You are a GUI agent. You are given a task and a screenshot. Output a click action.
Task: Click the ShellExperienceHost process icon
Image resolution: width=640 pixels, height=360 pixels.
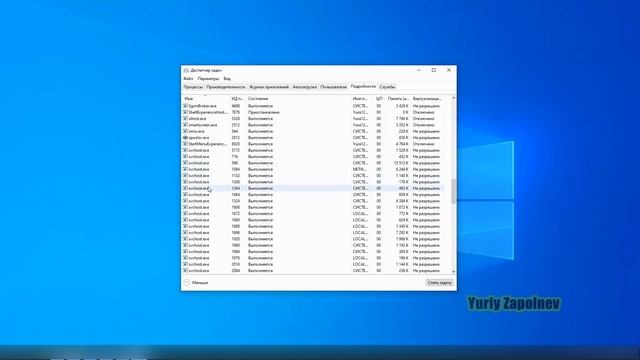(185, 112)
